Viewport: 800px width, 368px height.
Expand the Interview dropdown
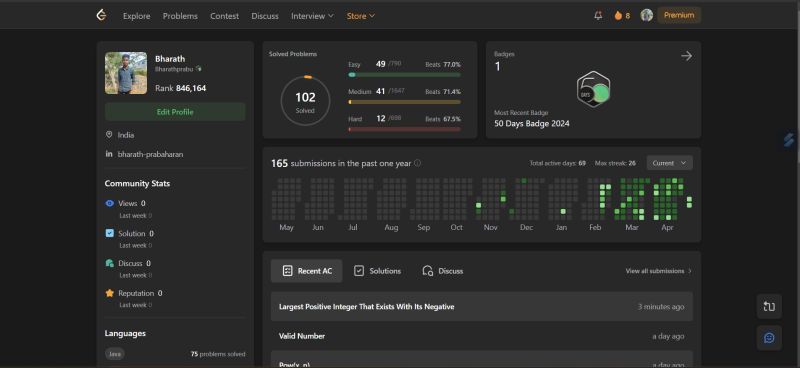click(312, 16)
